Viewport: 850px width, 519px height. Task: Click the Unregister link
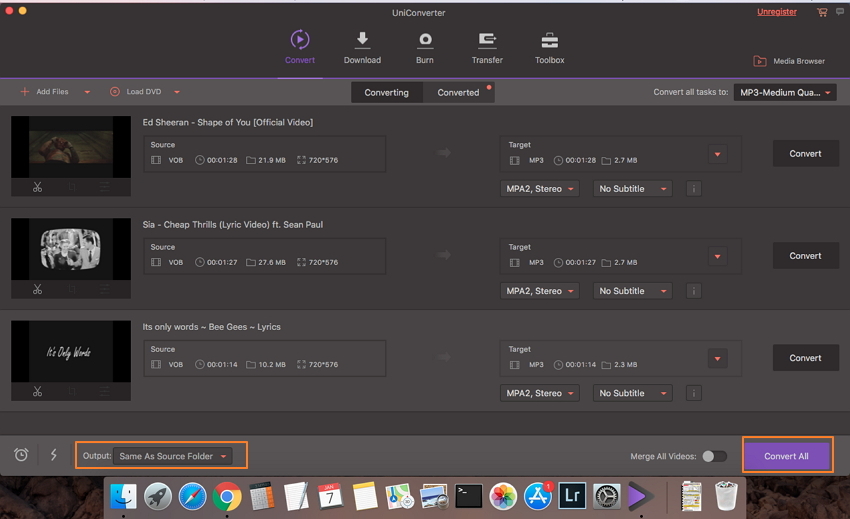click(777, 12)
